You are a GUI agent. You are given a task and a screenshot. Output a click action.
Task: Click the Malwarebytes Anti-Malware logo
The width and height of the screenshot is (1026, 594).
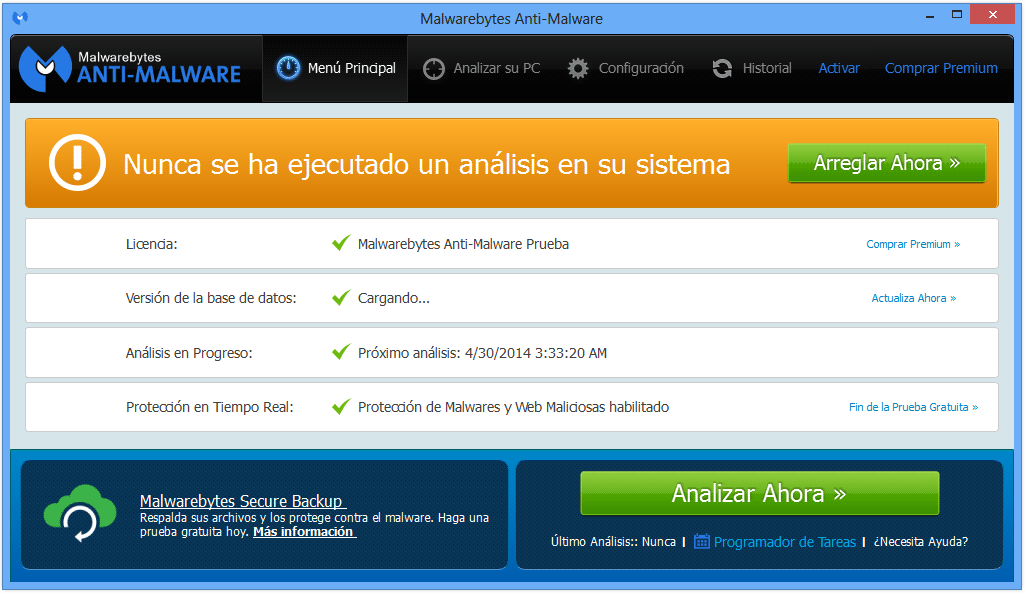coord(130,68)
